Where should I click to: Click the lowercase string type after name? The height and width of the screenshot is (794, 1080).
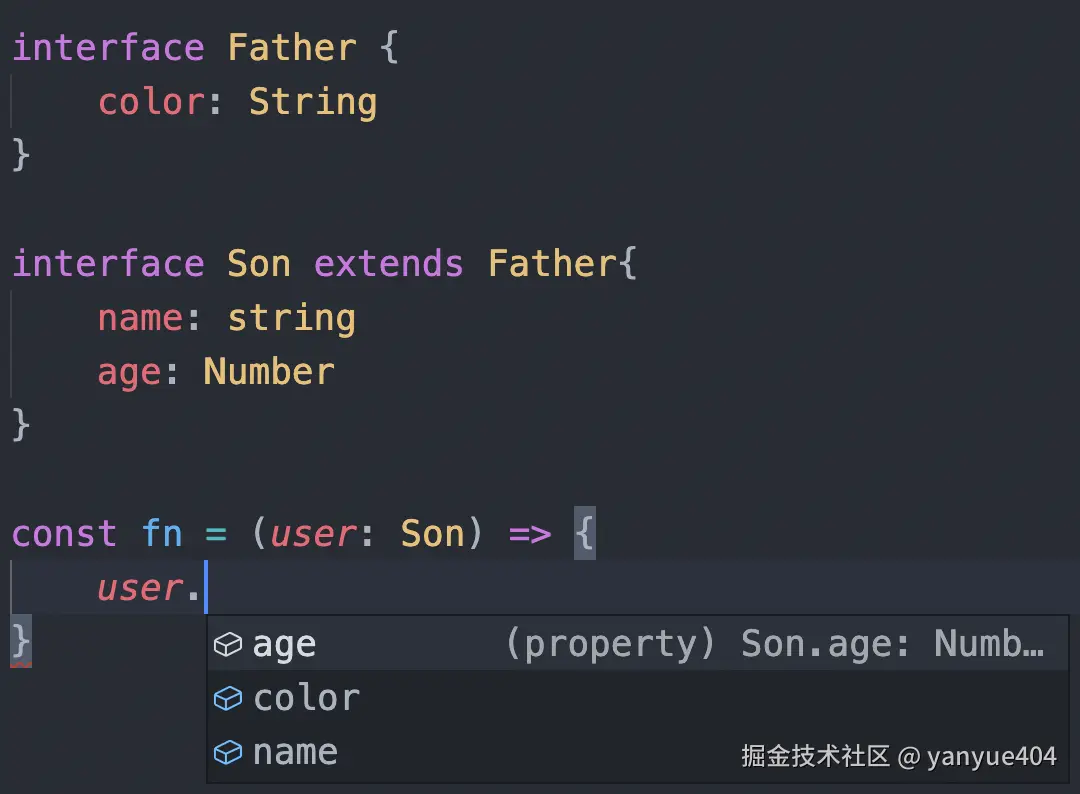coord(291,318)
